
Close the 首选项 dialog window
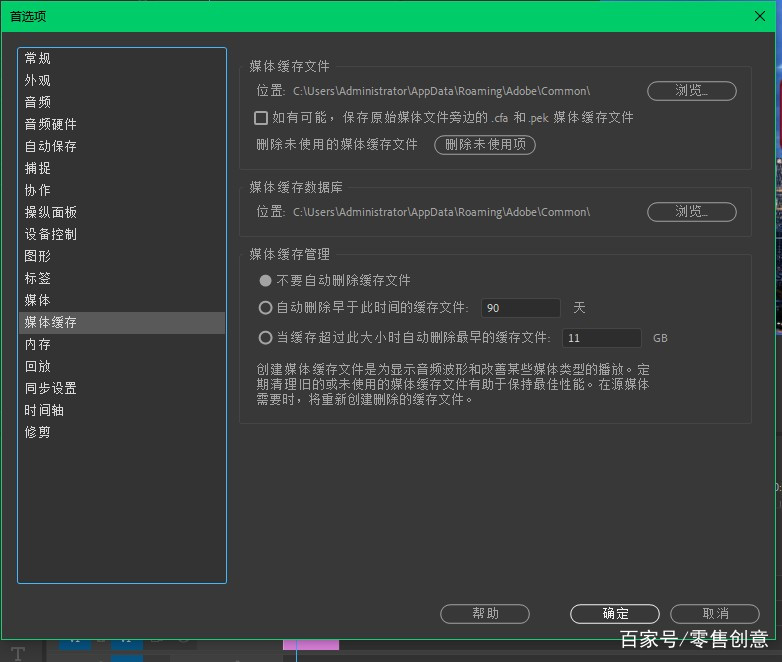coord(760,16)
